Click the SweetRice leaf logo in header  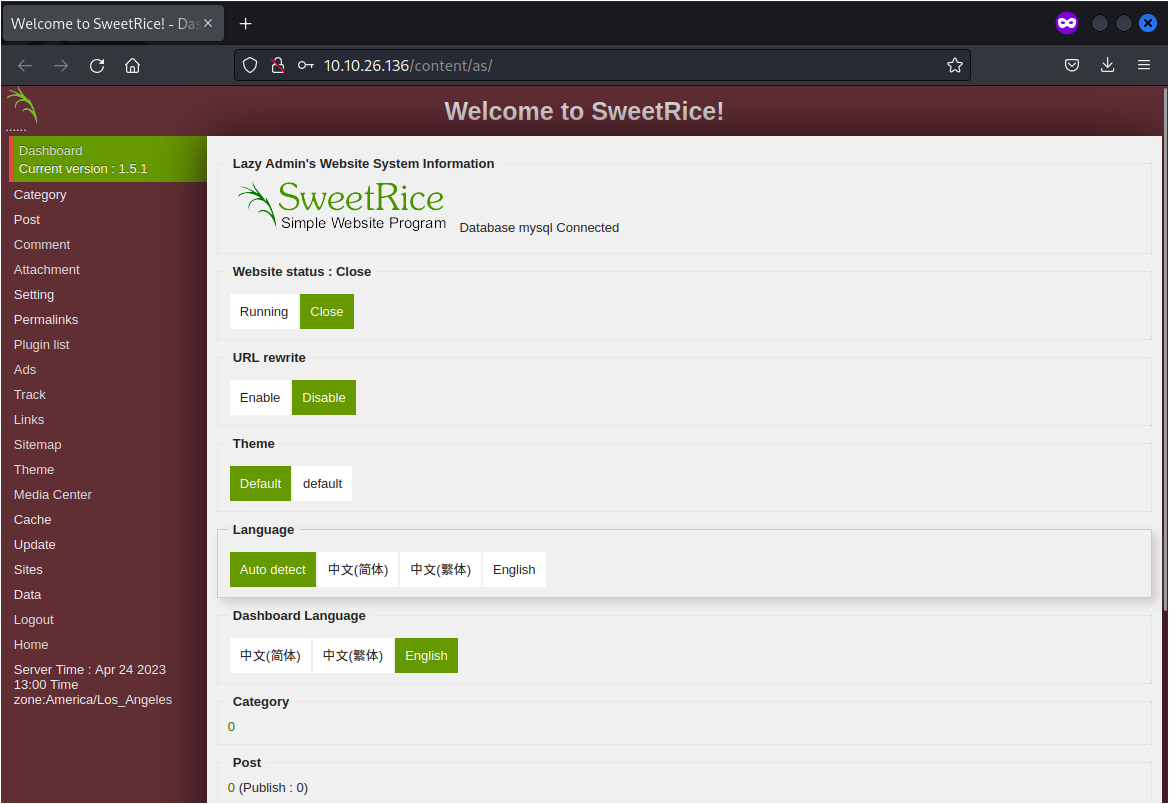[x=21, y=106]
